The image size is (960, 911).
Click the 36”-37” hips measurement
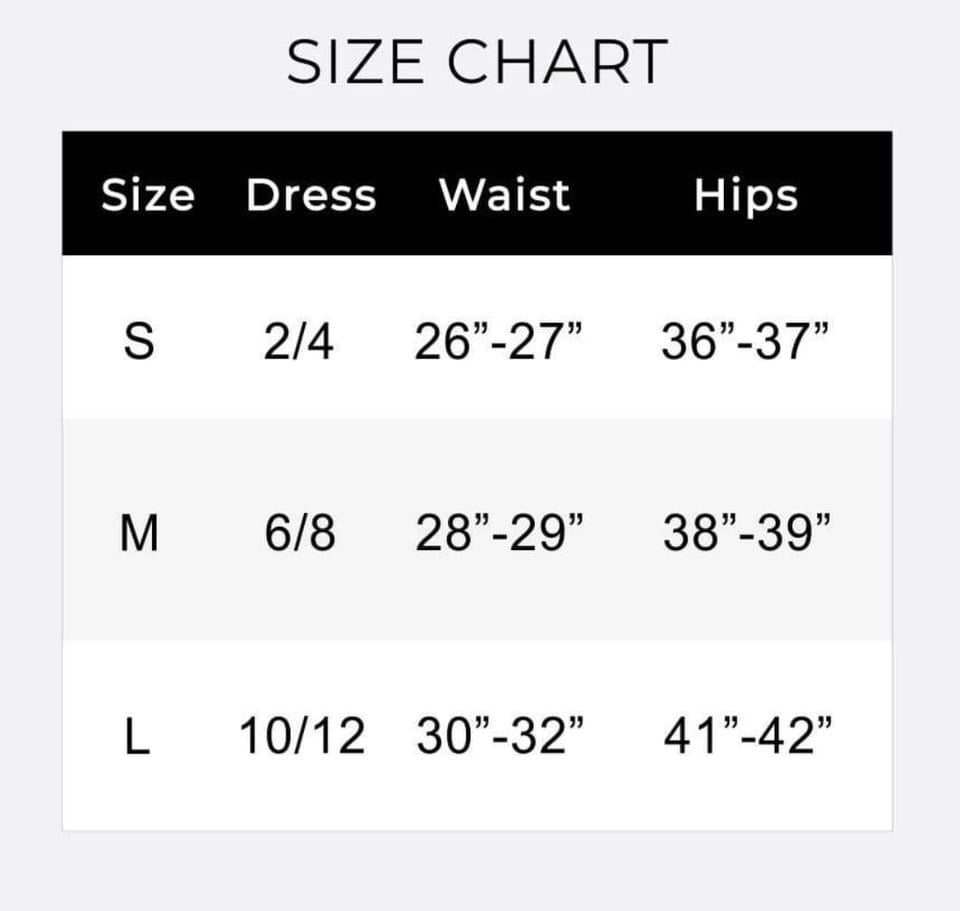(x=745, y=342)
